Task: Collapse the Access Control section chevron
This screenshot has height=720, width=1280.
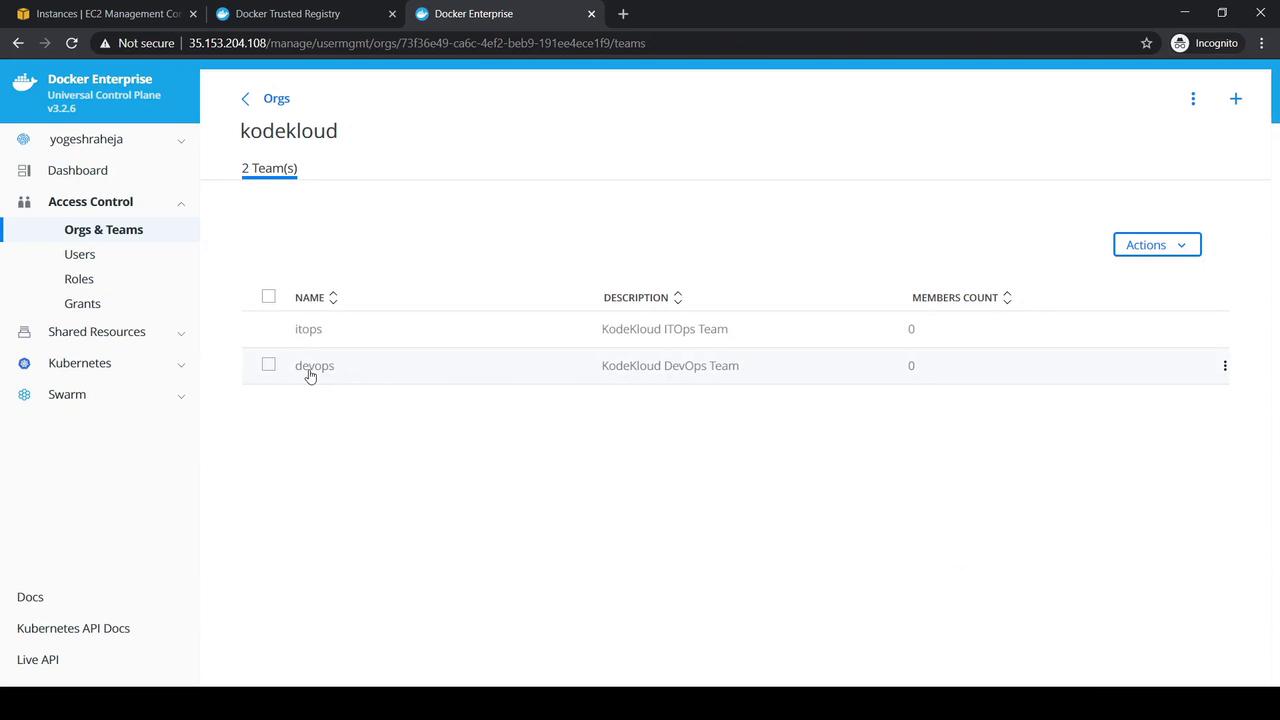Action: pos(181,203)
